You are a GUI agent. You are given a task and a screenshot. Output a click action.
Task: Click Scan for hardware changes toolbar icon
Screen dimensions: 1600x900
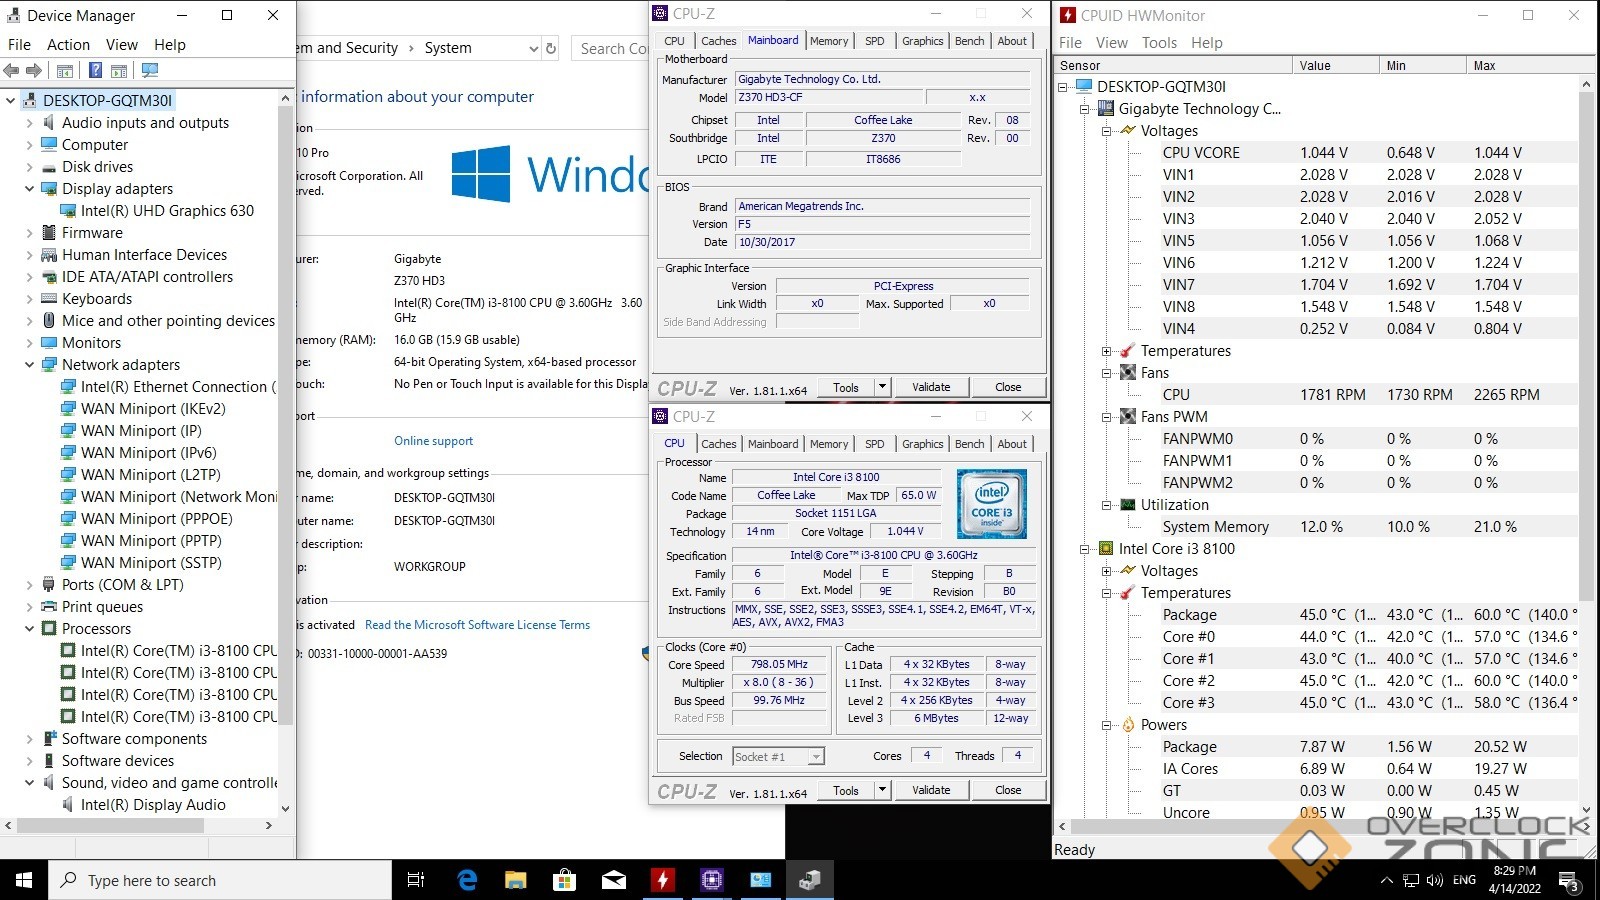[x=150, y=71]
